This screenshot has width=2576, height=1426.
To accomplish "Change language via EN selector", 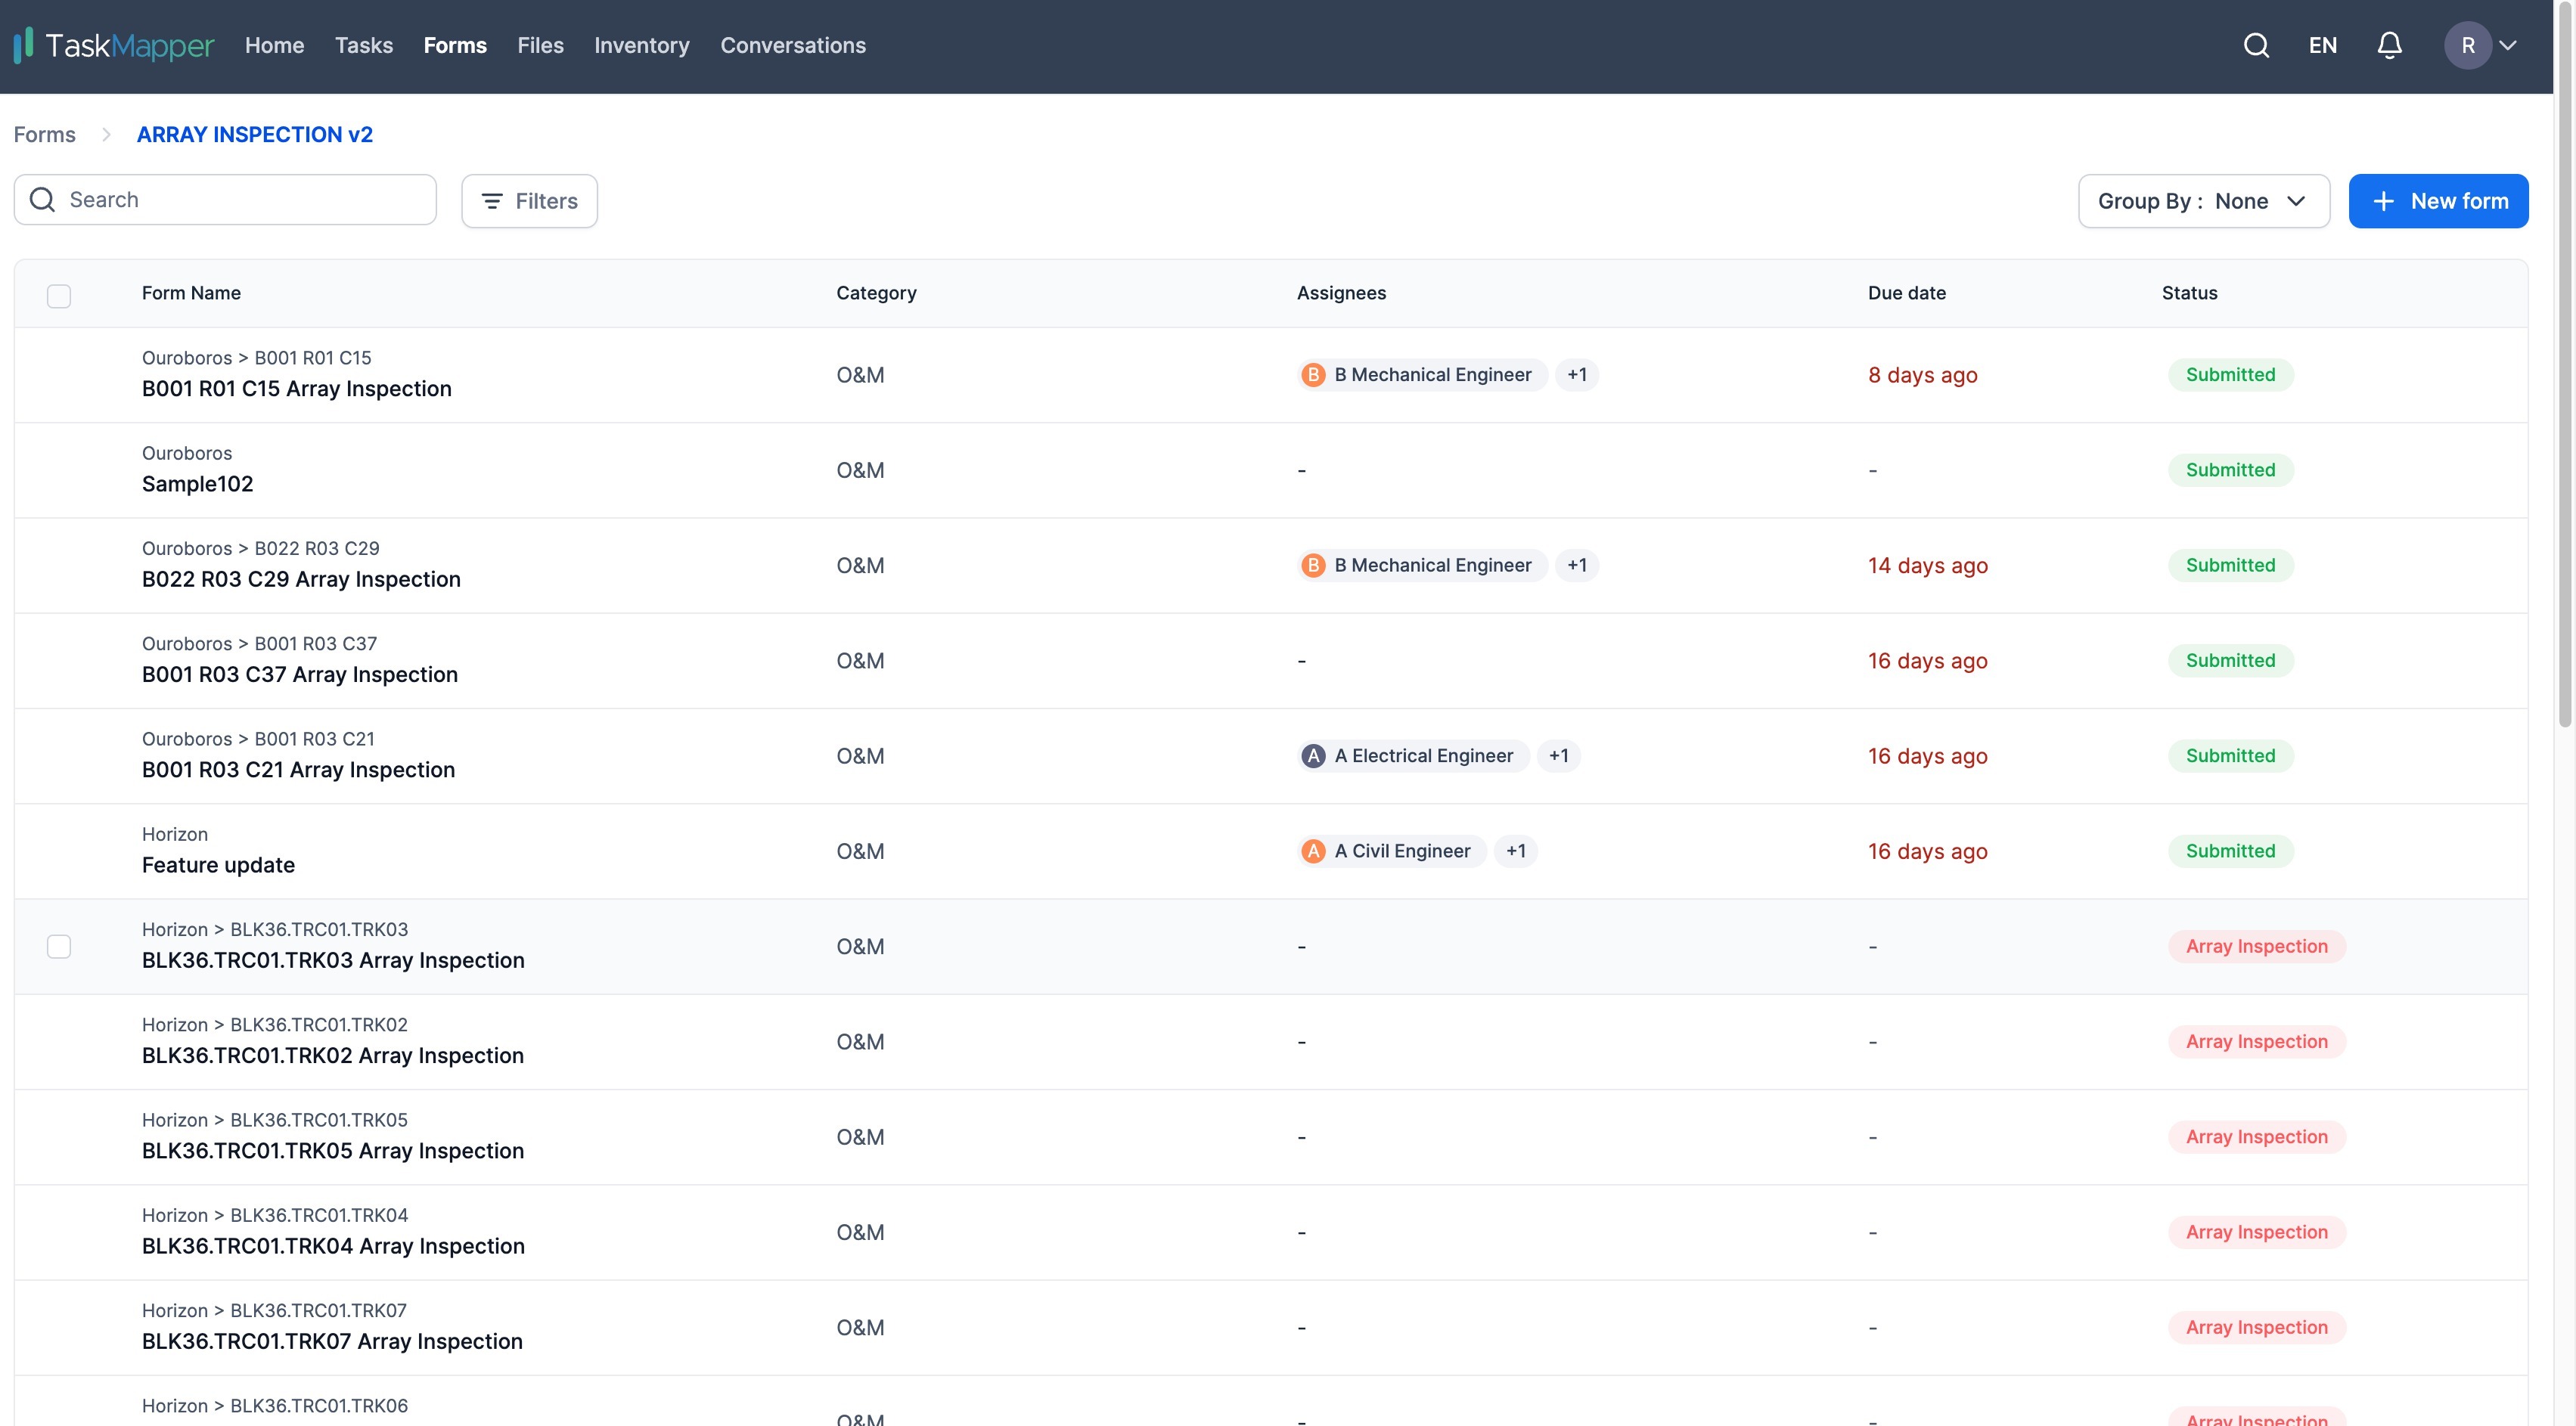I will 2322,45.
